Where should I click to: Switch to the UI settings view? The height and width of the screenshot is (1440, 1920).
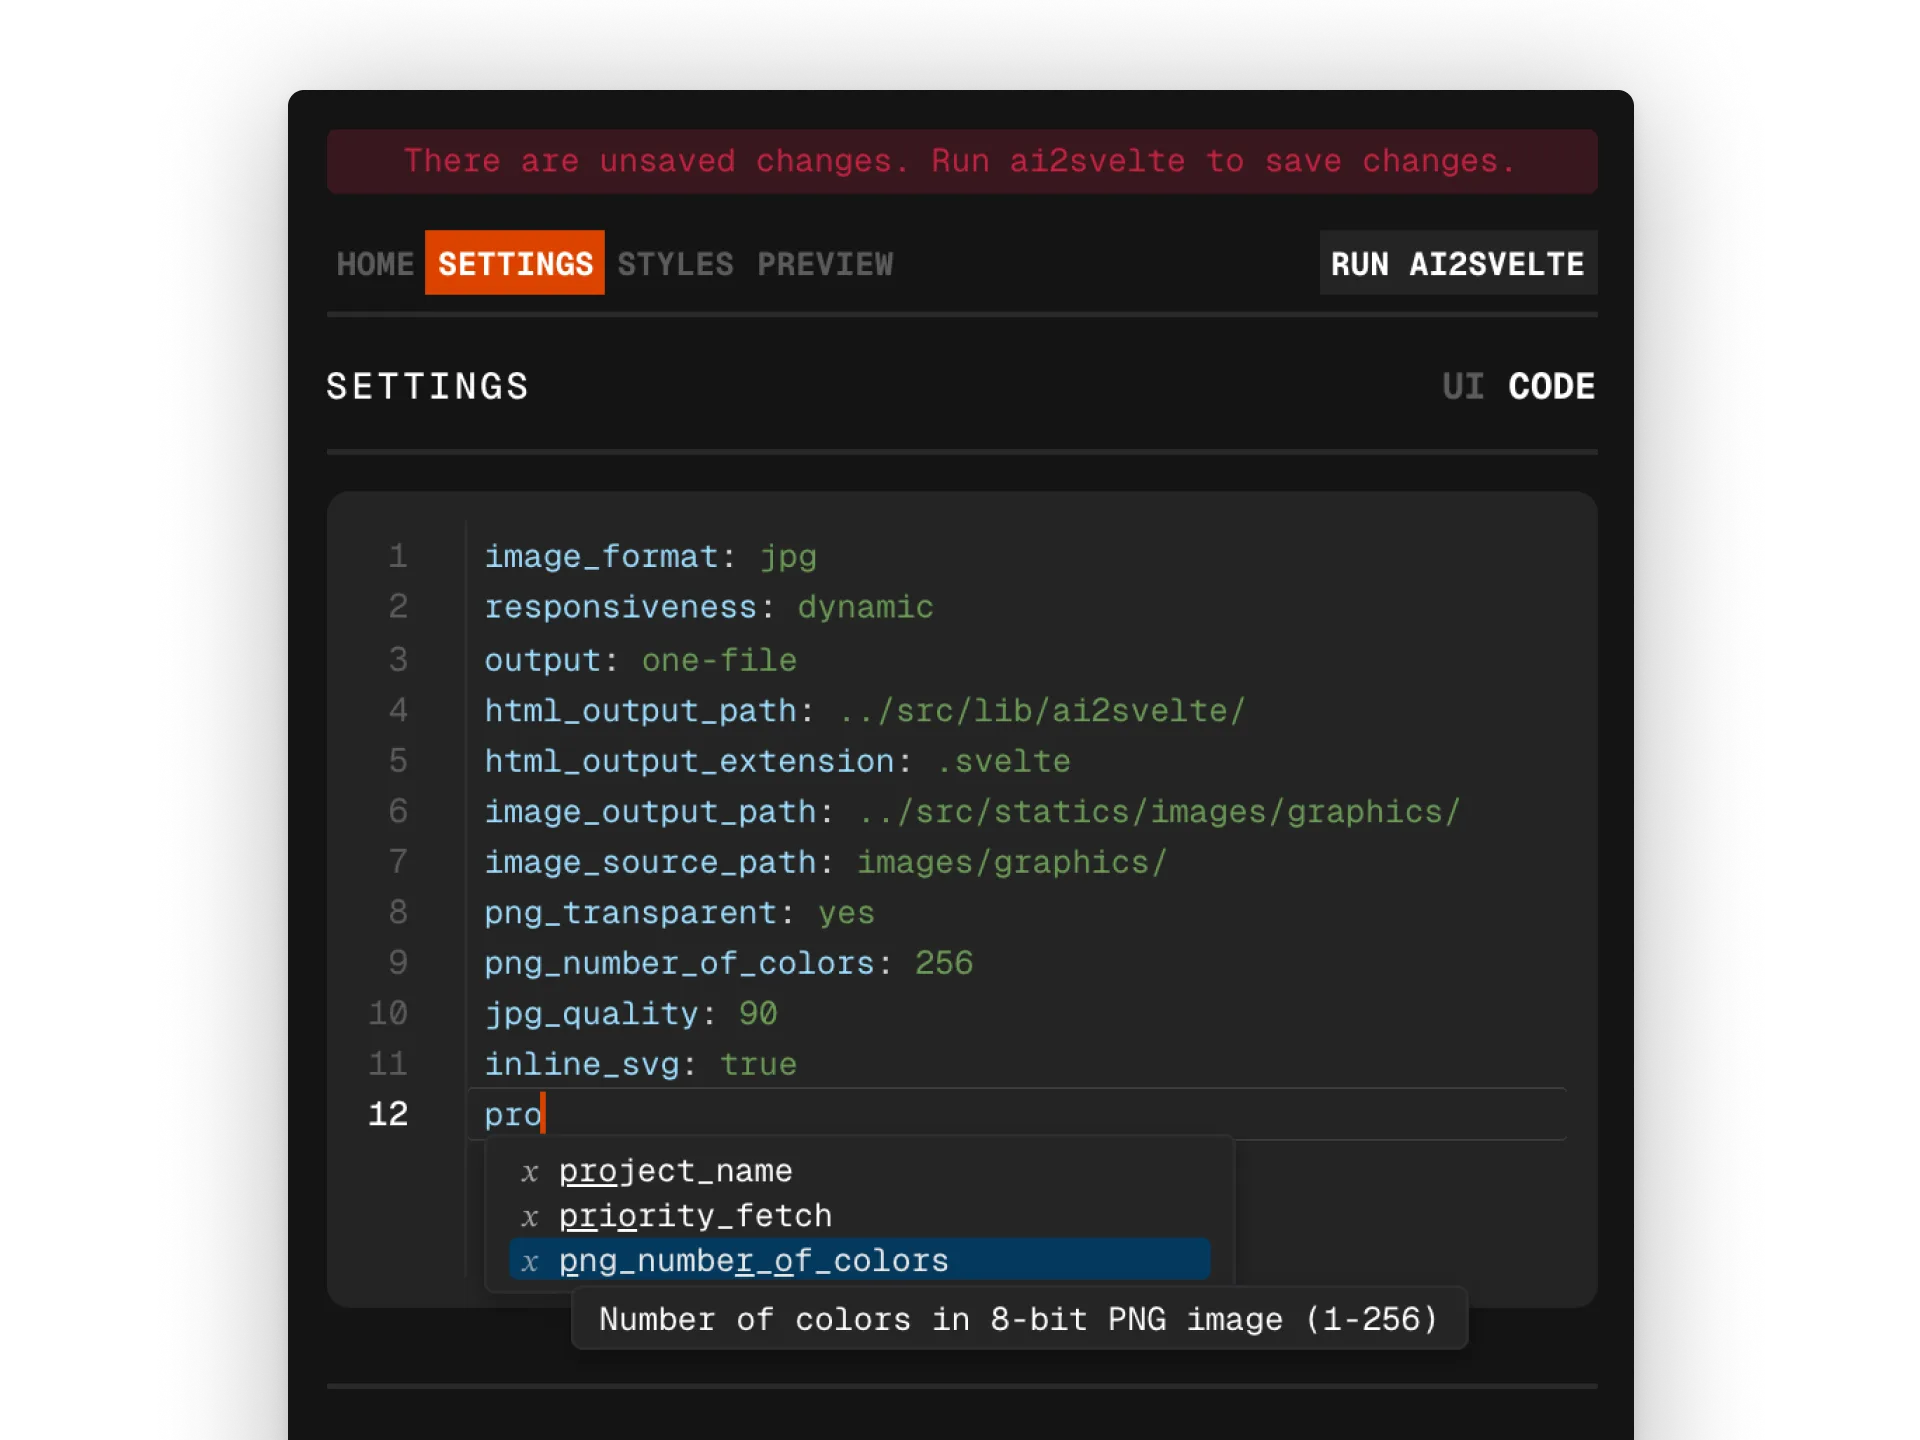[1463, 387]
